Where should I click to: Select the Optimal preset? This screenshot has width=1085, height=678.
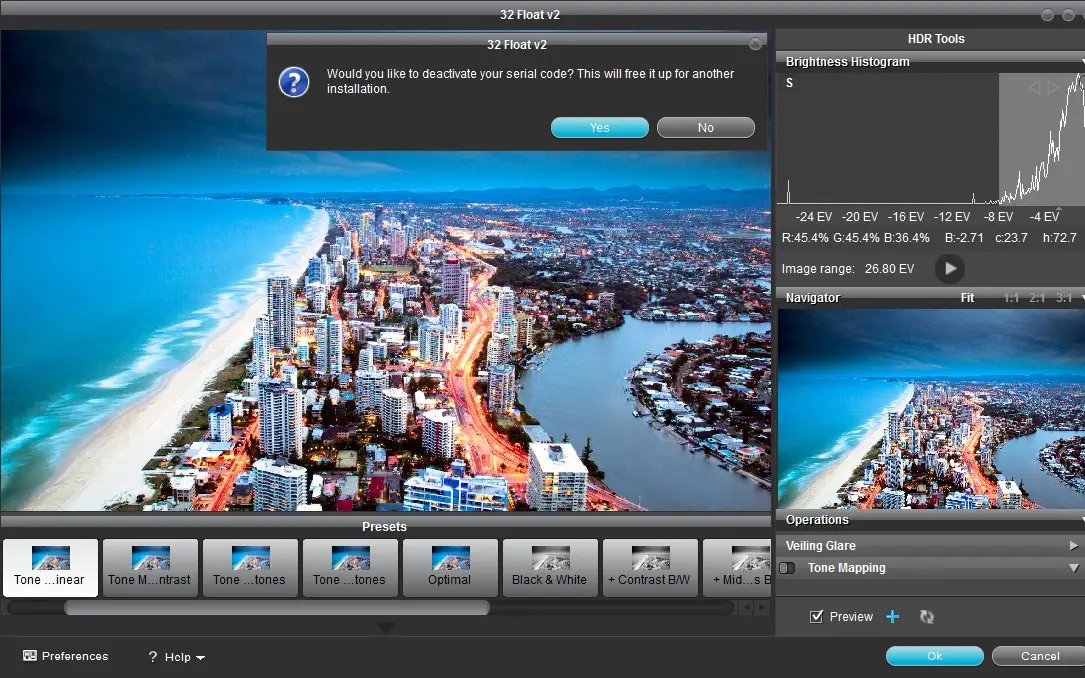pos(450,568)
